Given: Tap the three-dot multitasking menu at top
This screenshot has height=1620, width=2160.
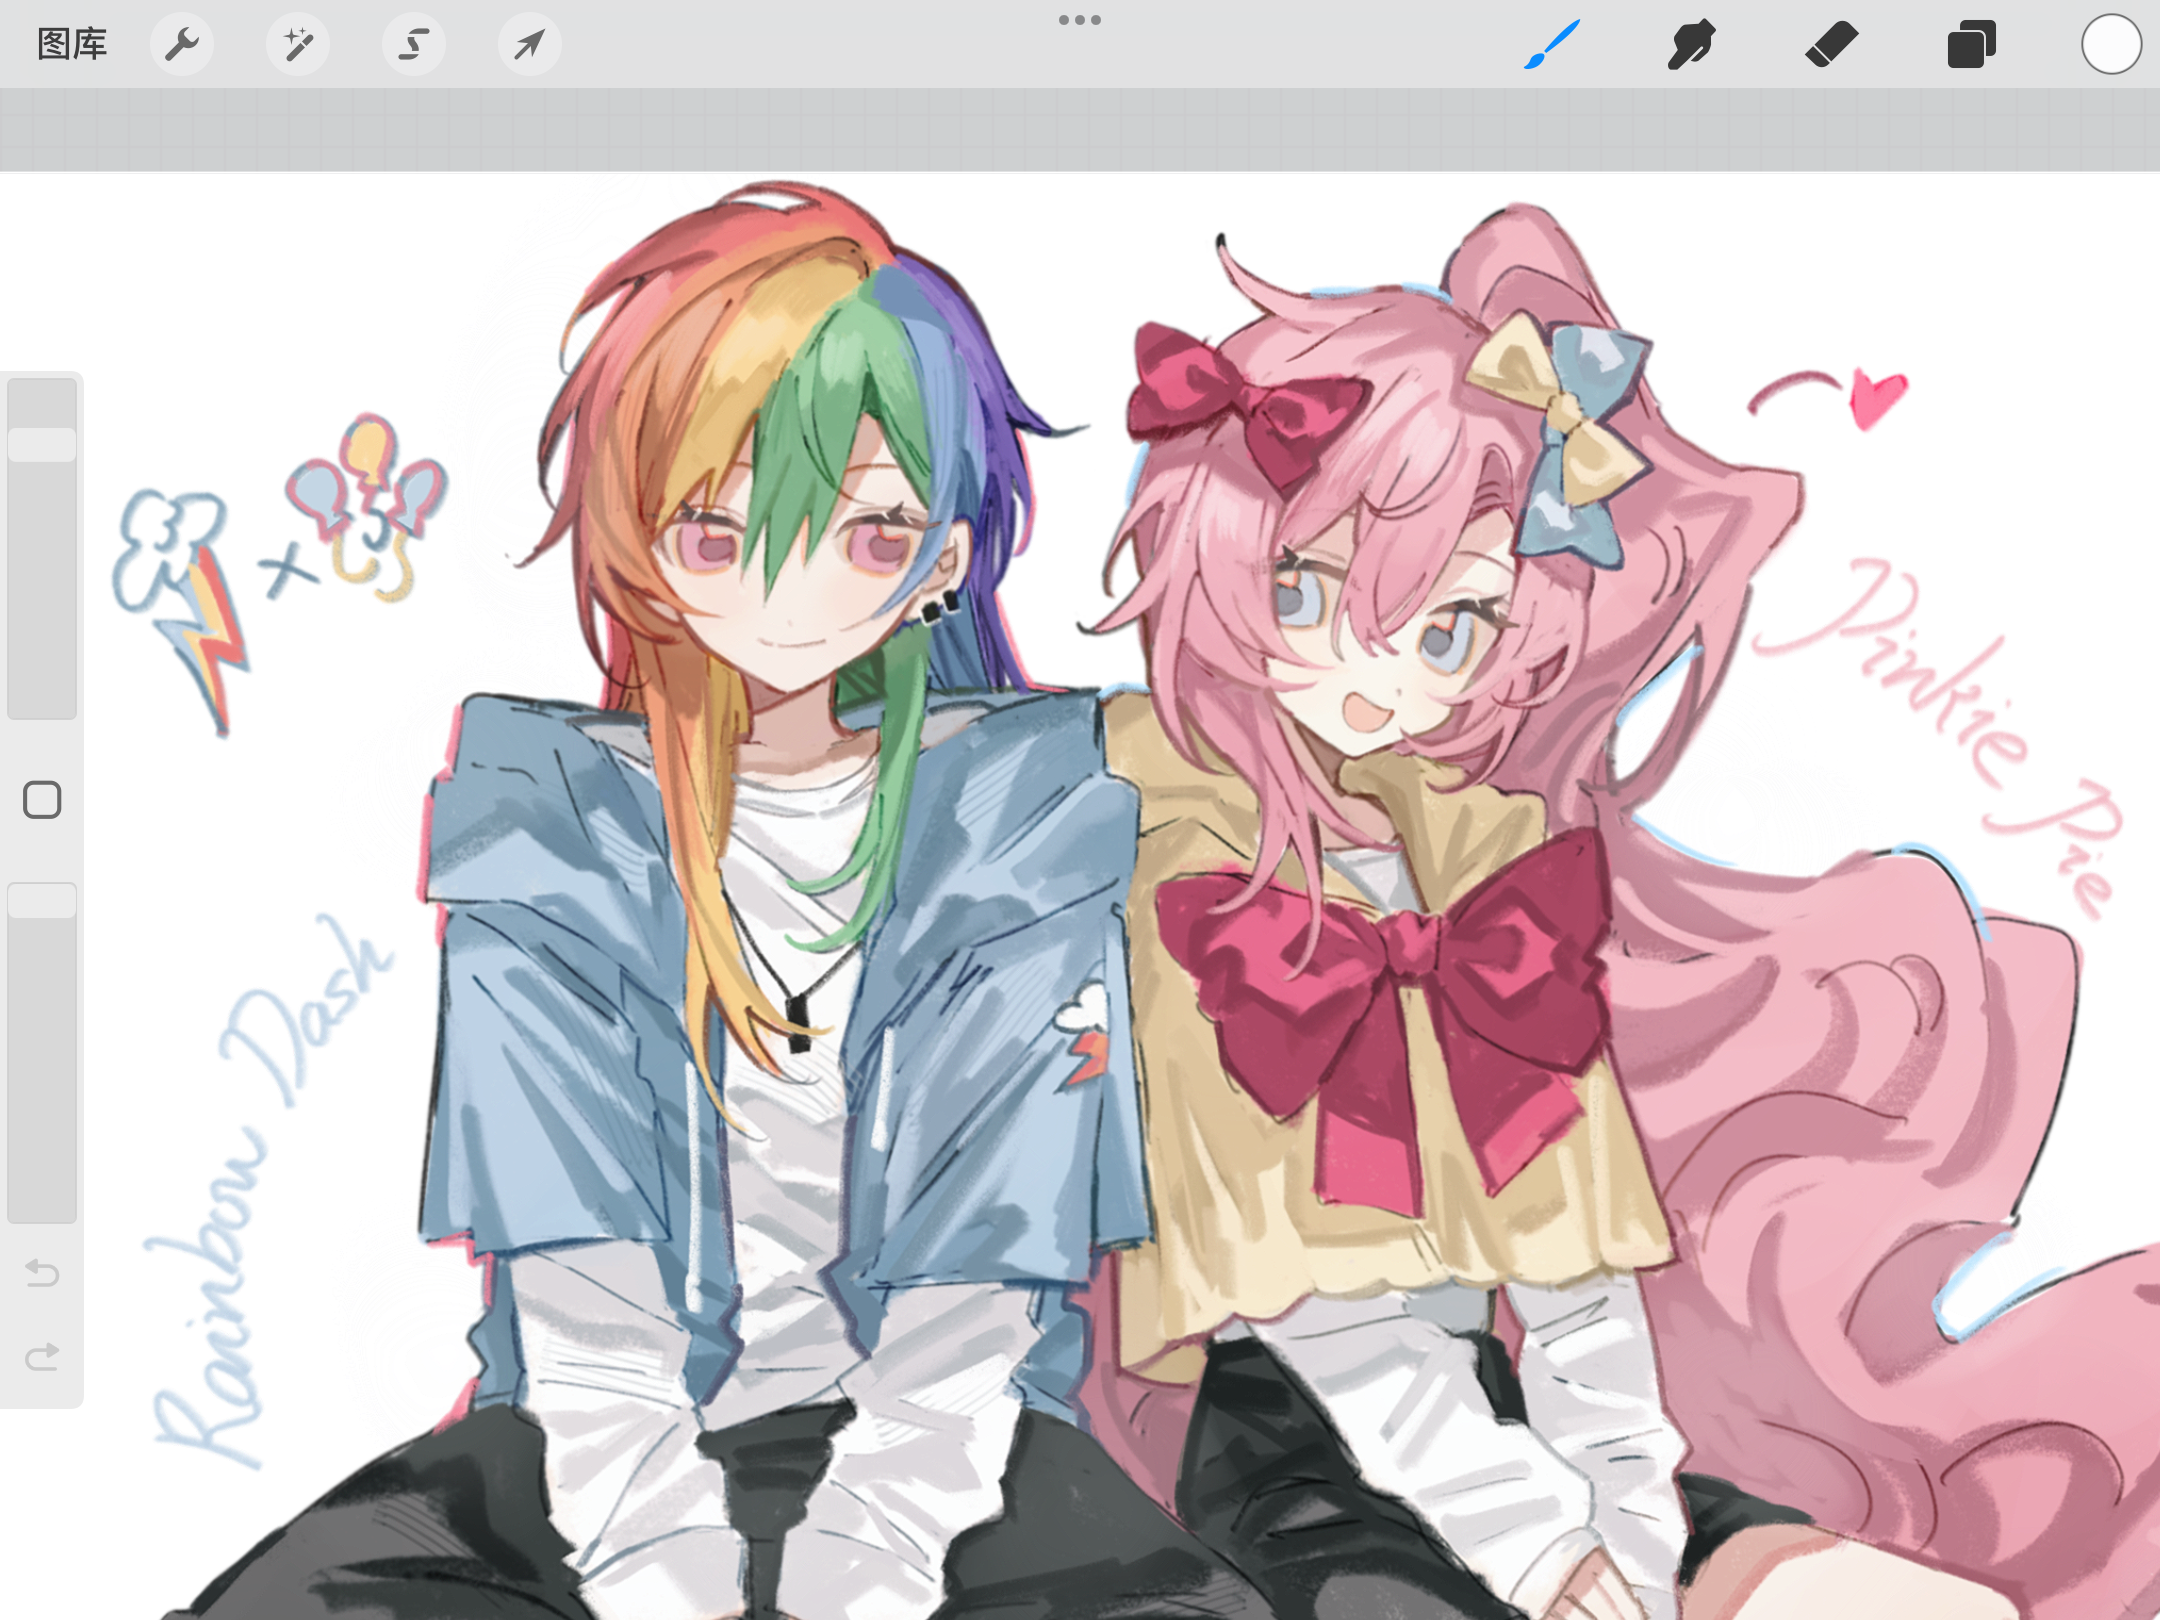Looking at the screenshot, I should pos(1080,20).
